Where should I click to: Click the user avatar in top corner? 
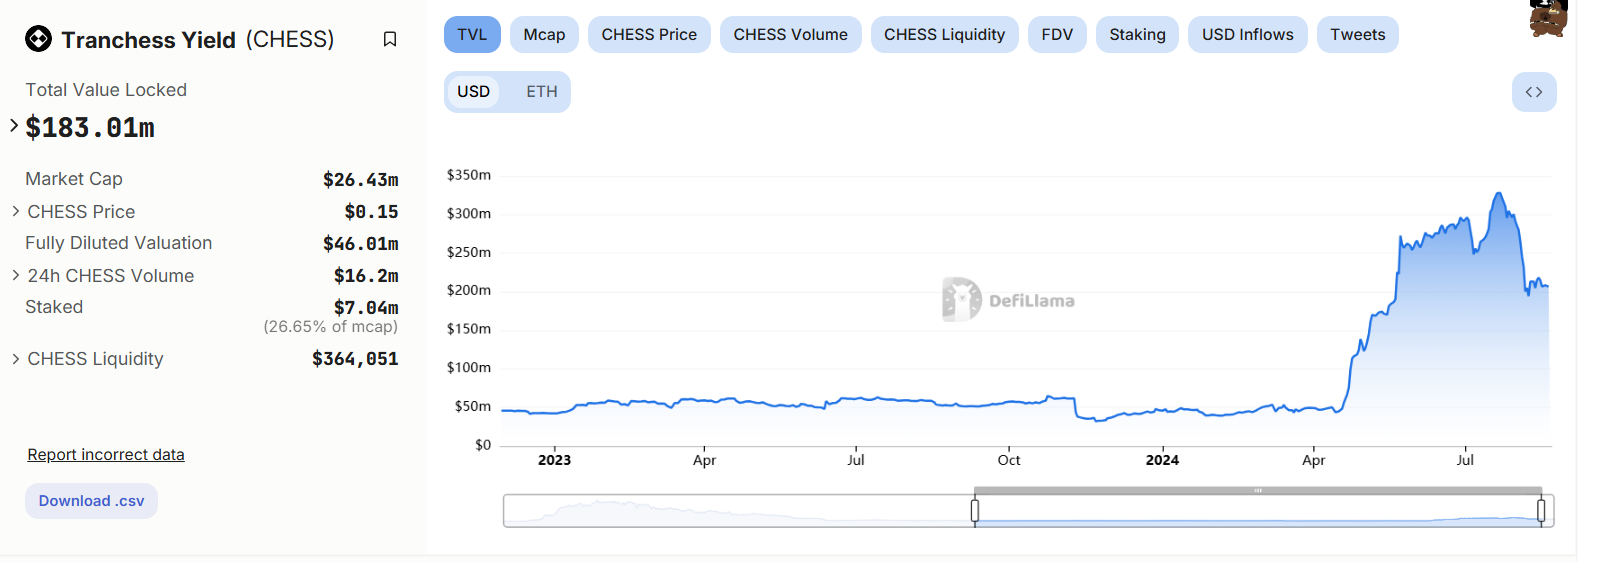click(x=1548, y=18)
